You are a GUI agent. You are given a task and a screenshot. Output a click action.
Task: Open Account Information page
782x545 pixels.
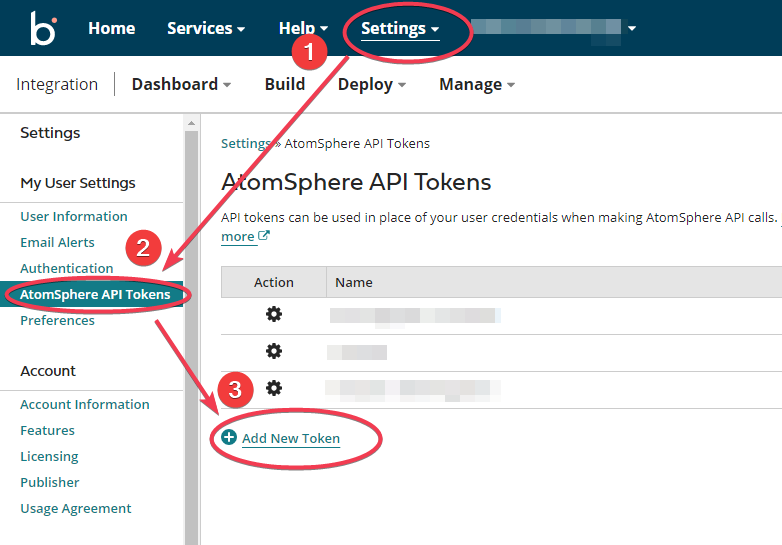pyautogui.click(x=85, y=404)
